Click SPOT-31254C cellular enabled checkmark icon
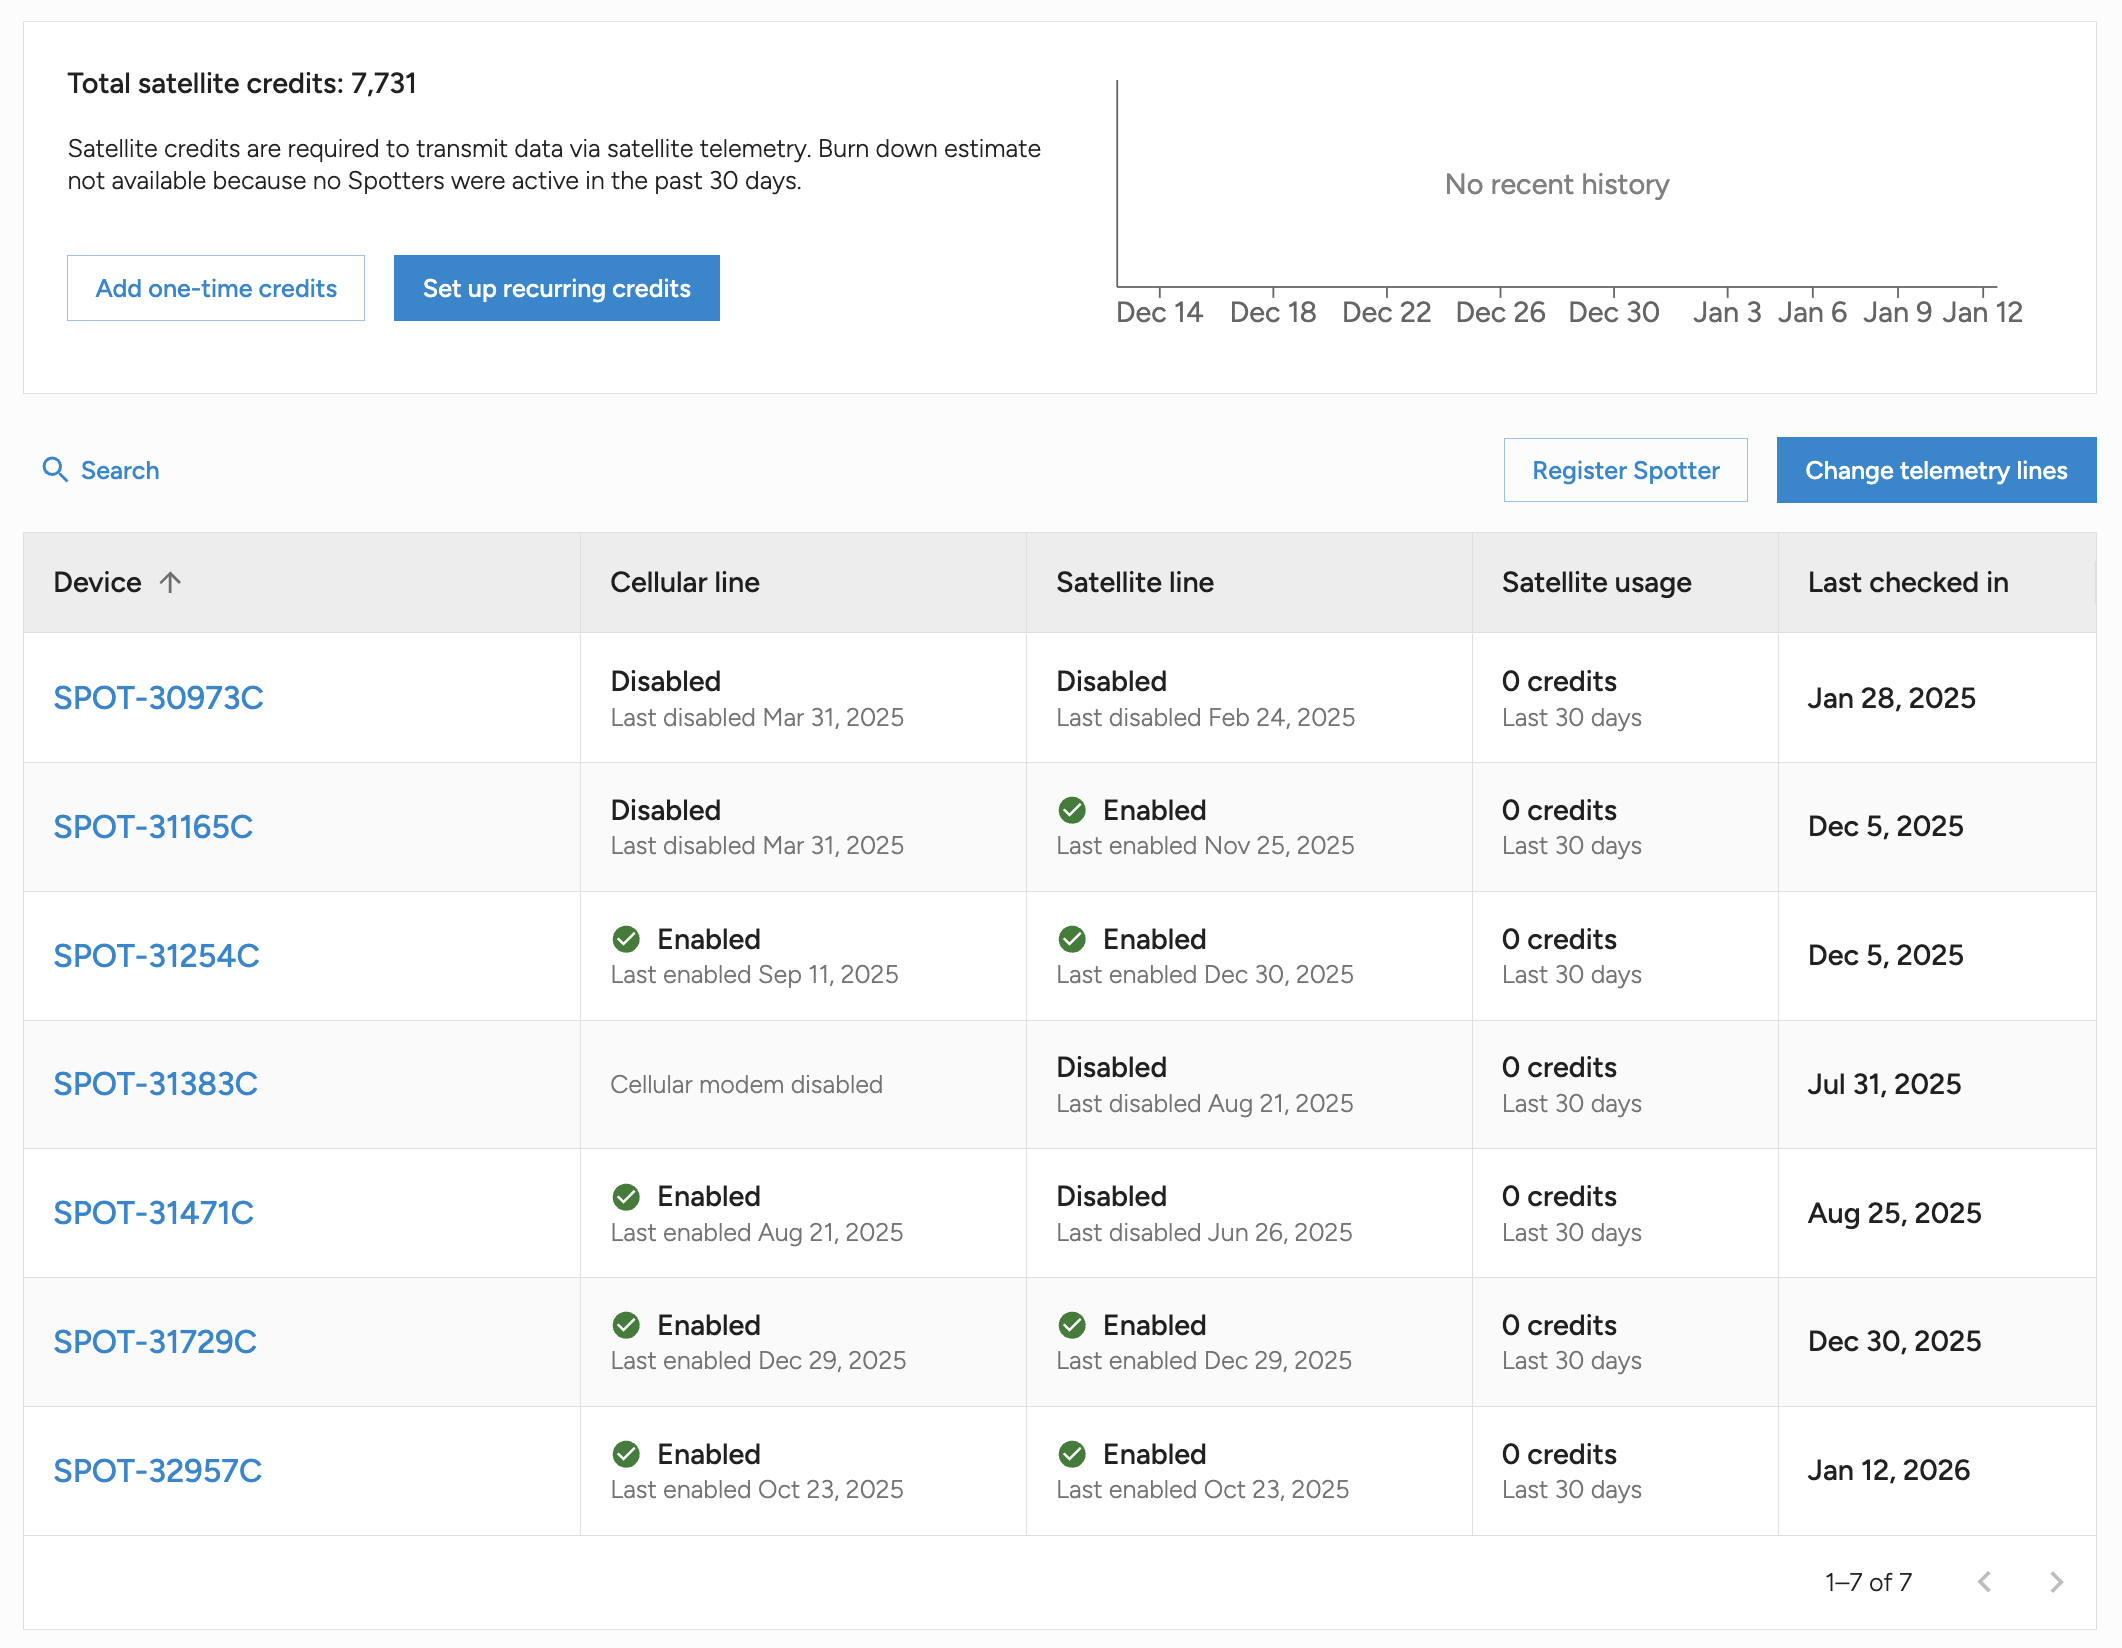 [x=626, y=939]
